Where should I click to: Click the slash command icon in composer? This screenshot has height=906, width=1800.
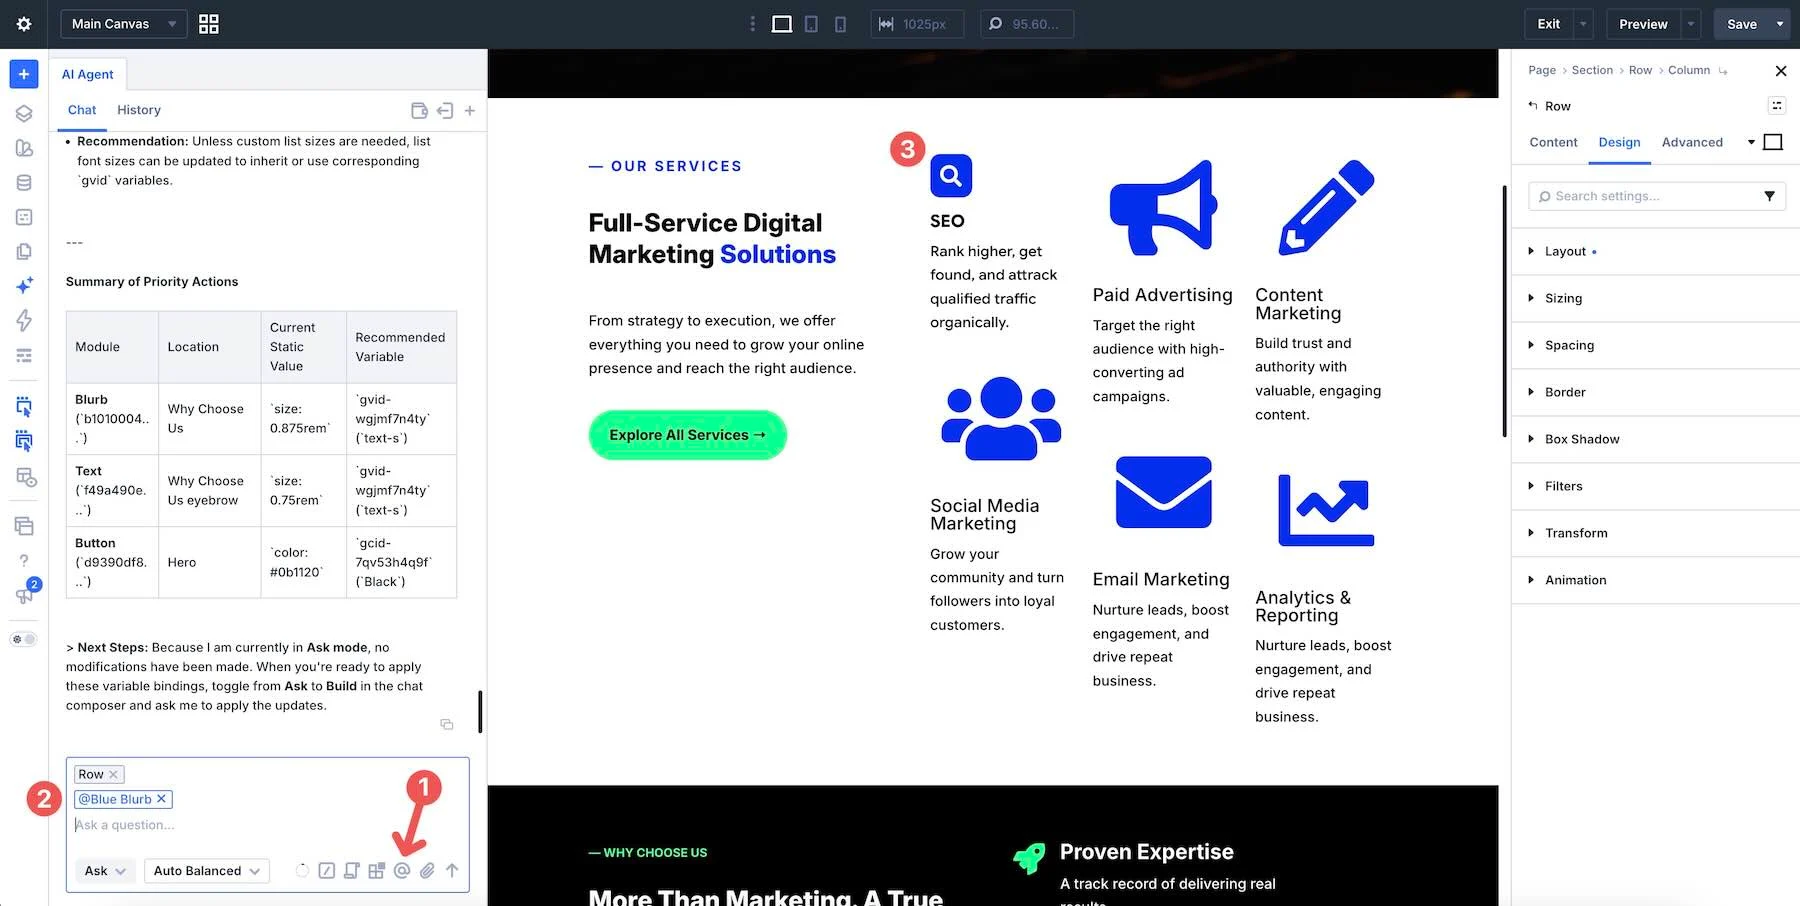pyautogui.click(x=327, y=871)
